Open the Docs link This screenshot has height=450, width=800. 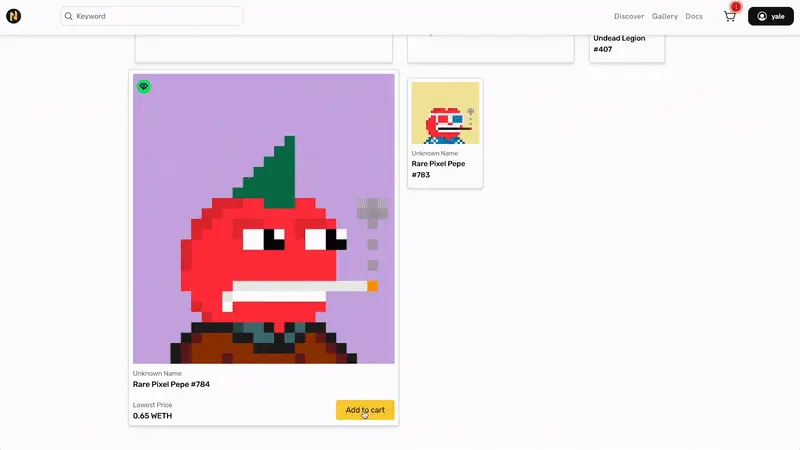(694, 17)
